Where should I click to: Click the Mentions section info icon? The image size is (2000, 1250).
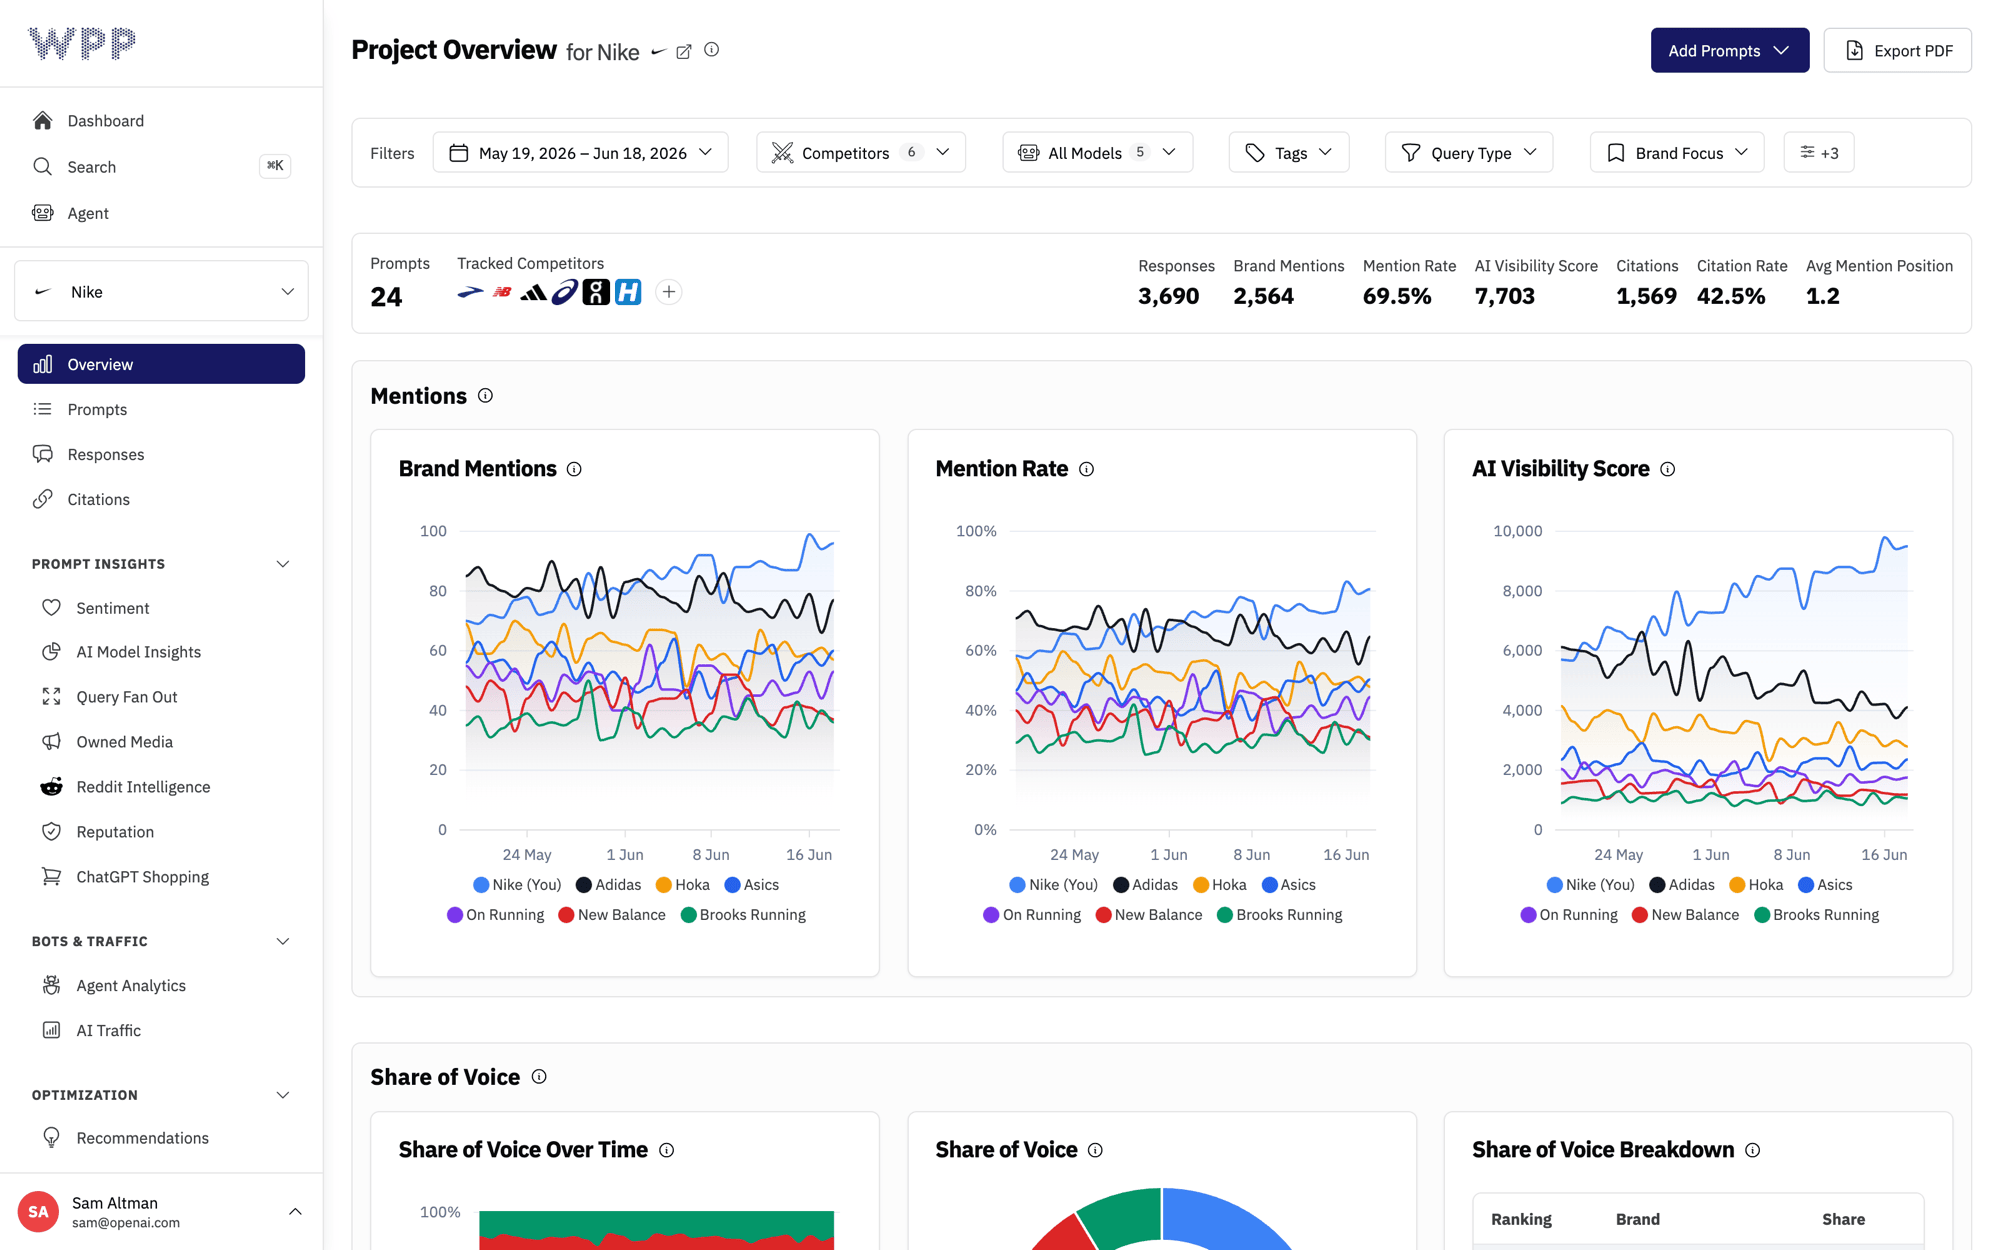(x=485, y=396)
